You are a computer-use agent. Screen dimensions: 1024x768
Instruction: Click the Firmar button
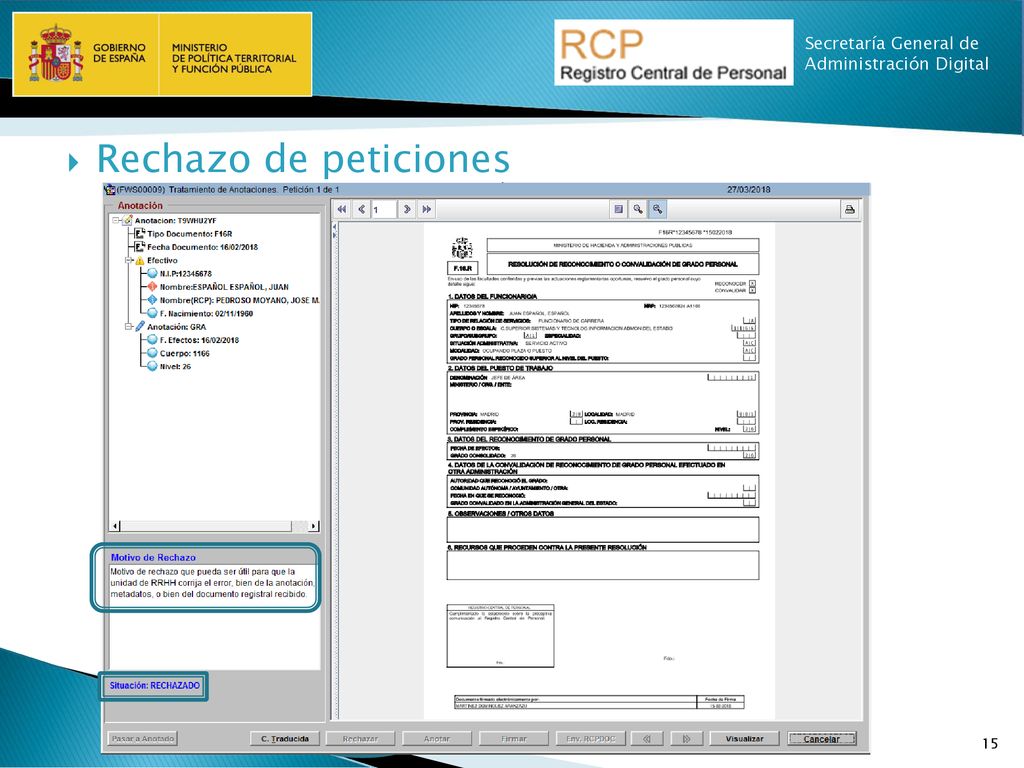pos(513,739)
